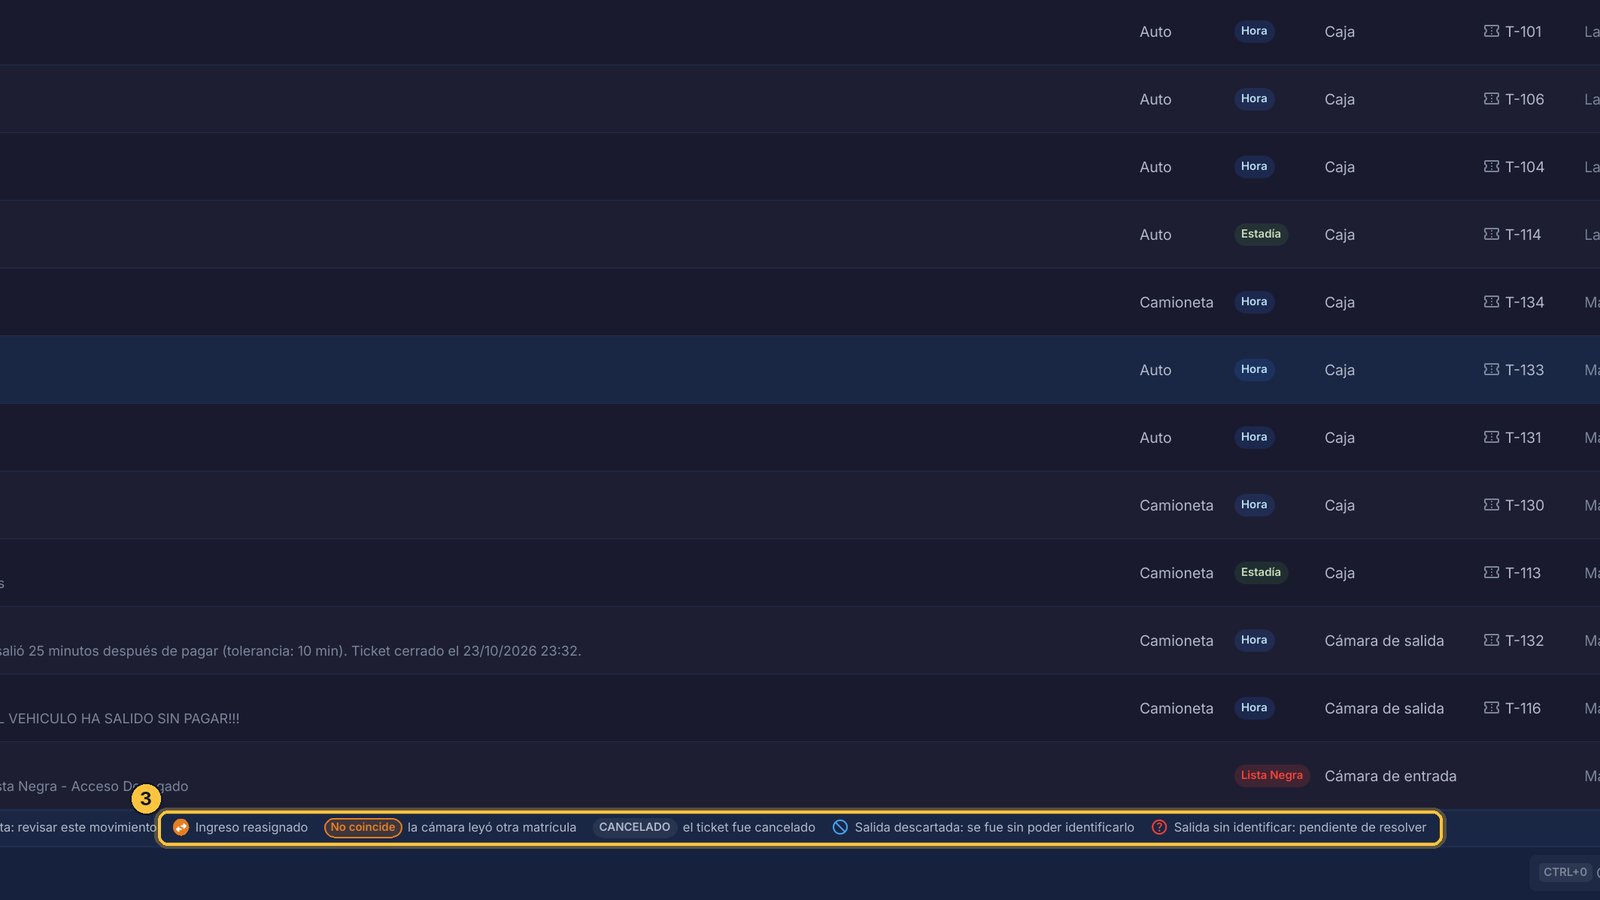Select 'Cámara de salida' in the T-116 row
This screenshot has width=1600, height=900.
point(1384,709)
